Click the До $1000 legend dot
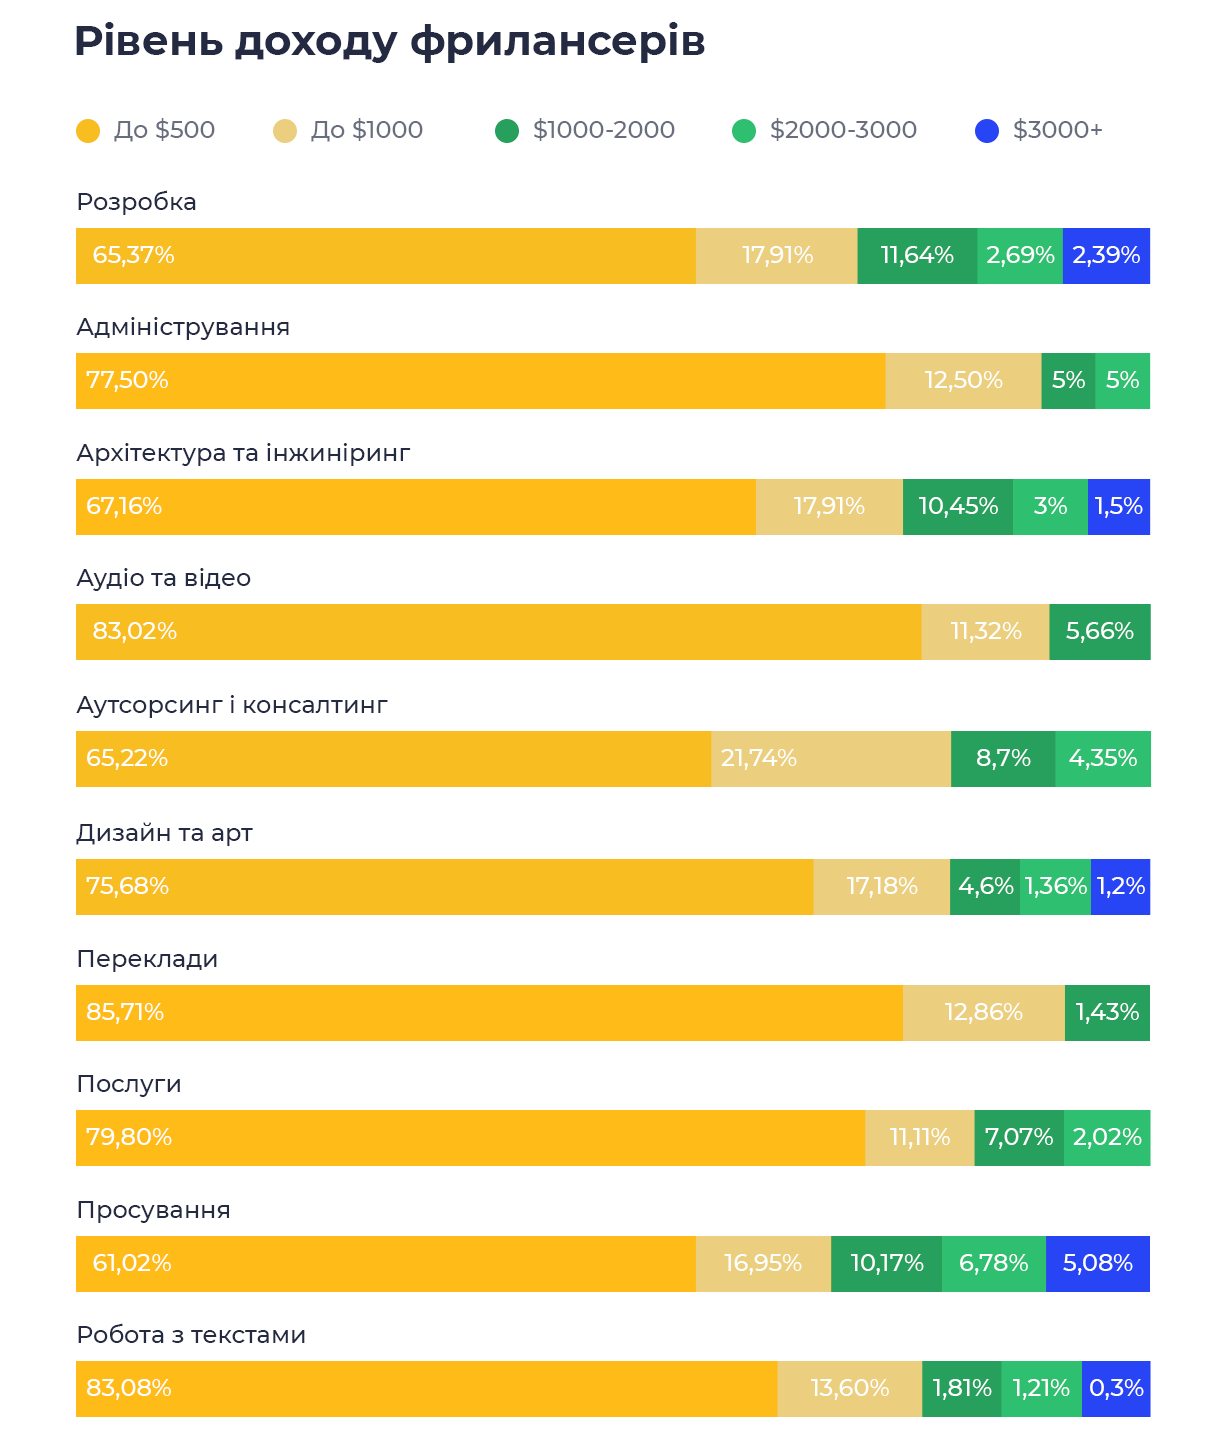Viewport: 1225px width, 1443px height. pos(285,131)
